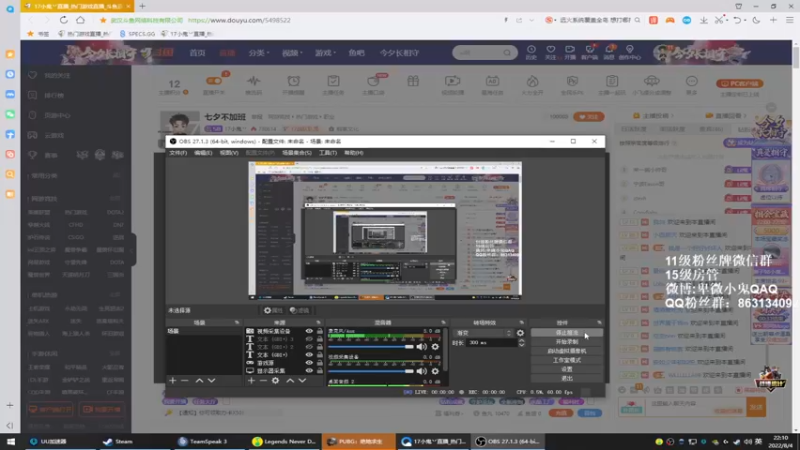Toggle lock on 视频采集设备 source

(320, 331)
